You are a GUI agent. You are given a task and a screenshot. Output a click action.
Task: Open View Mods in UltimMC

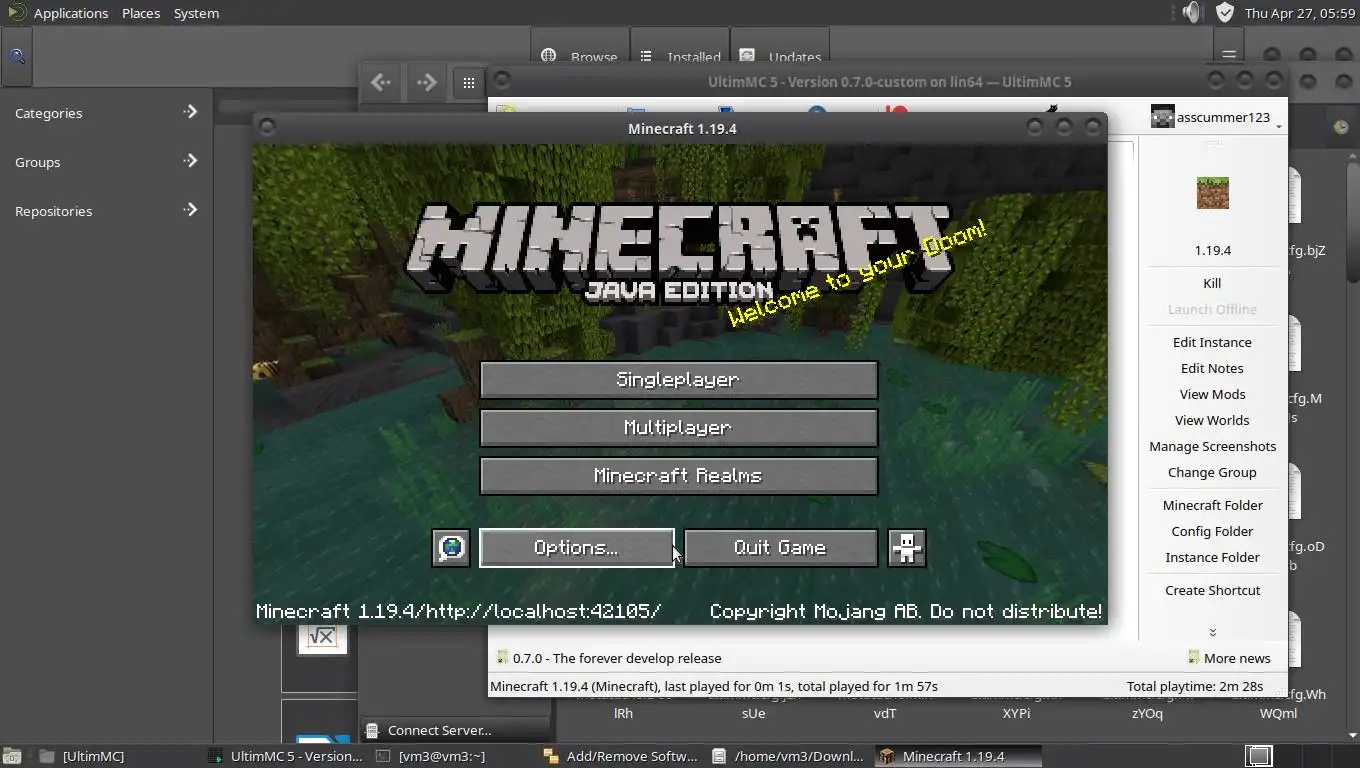(x=1212, y=394)
